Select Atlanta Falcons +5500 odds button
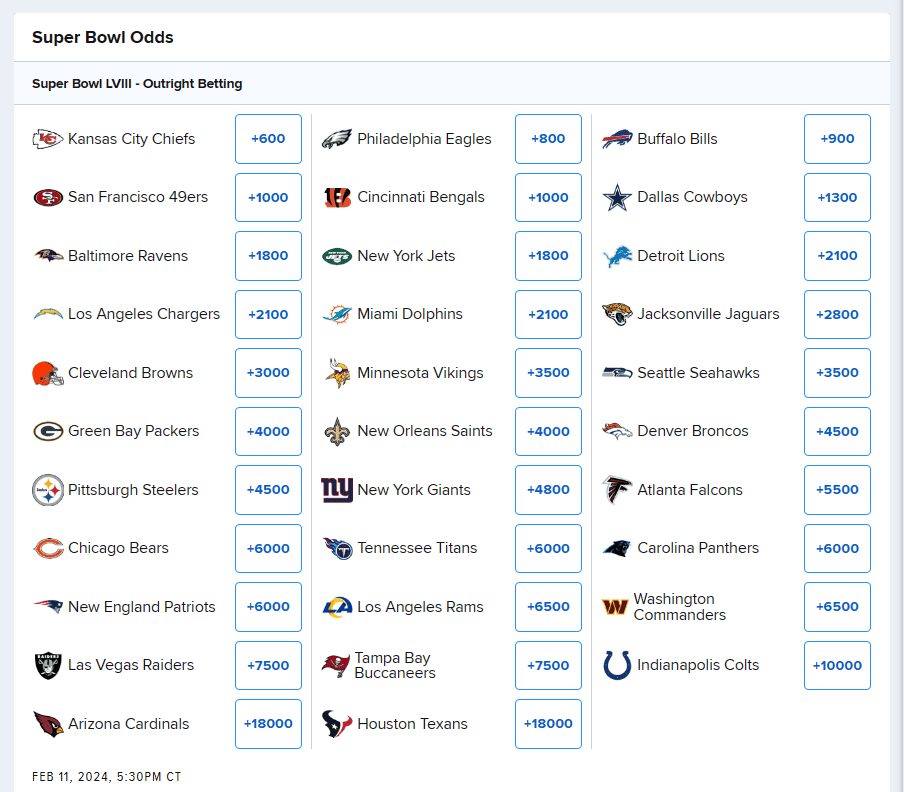Image resolution: width=904 pixels, height=792 pixels. point(837,490)
